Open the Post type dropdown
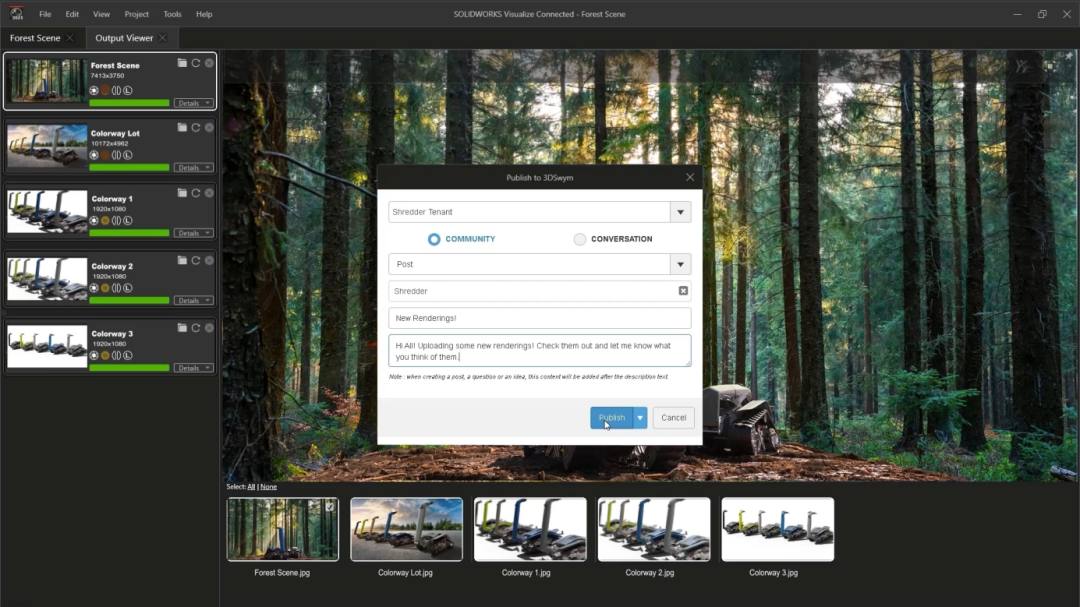This screenshot has width=1080, height=607. 680,263
